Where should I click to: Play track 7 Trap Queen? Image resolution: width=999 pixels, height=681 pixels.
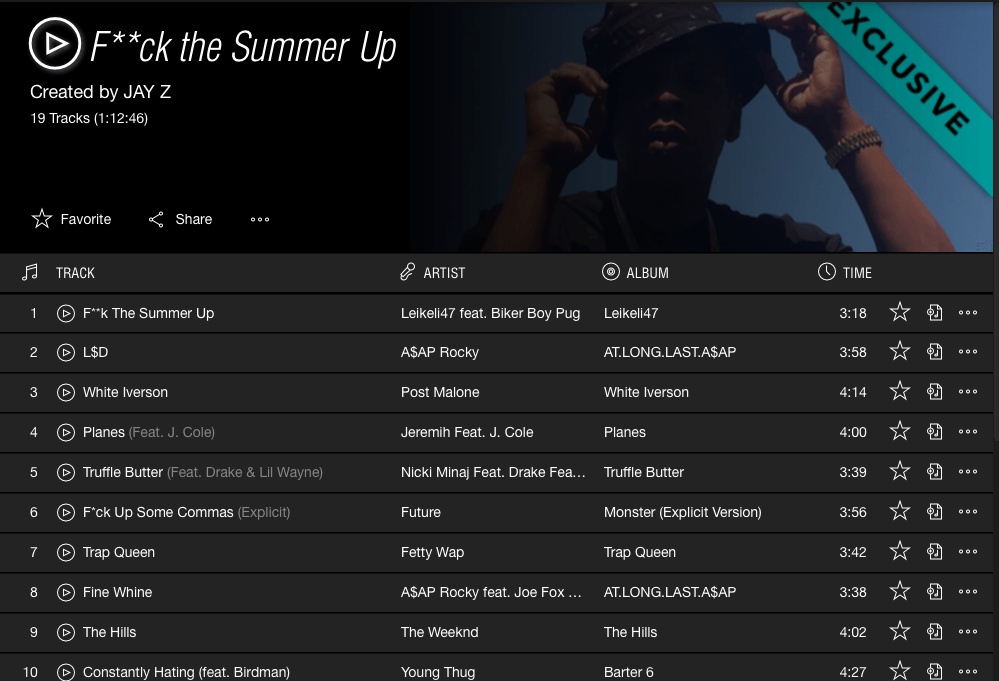coord(66,552)
